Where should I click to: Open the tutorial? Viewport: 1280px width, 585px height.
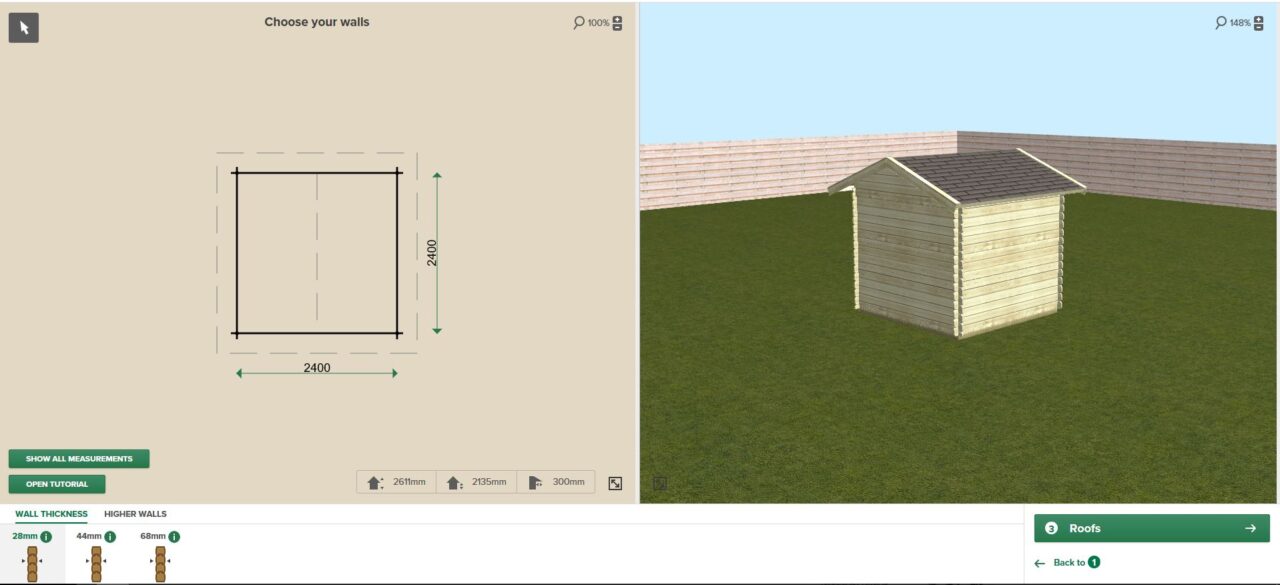55,483
